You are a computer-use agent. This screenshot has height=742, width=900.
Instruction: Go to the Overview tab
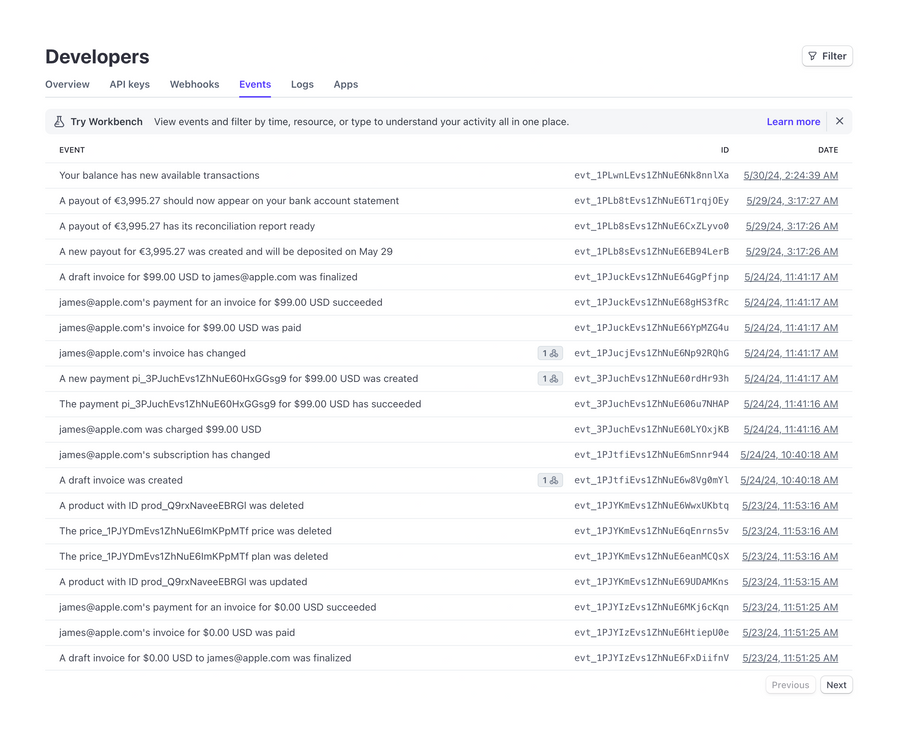coord(67,85)
